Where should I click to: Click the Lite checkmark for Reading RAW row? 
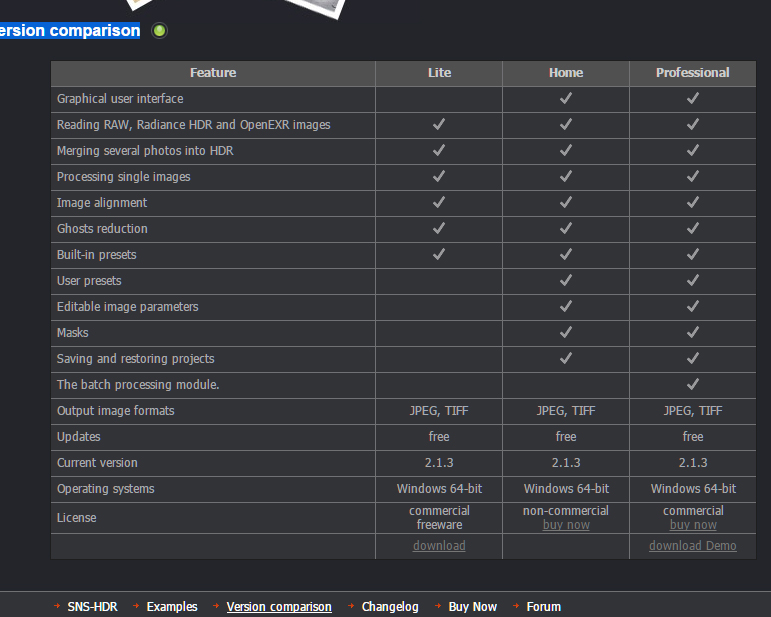439,124
